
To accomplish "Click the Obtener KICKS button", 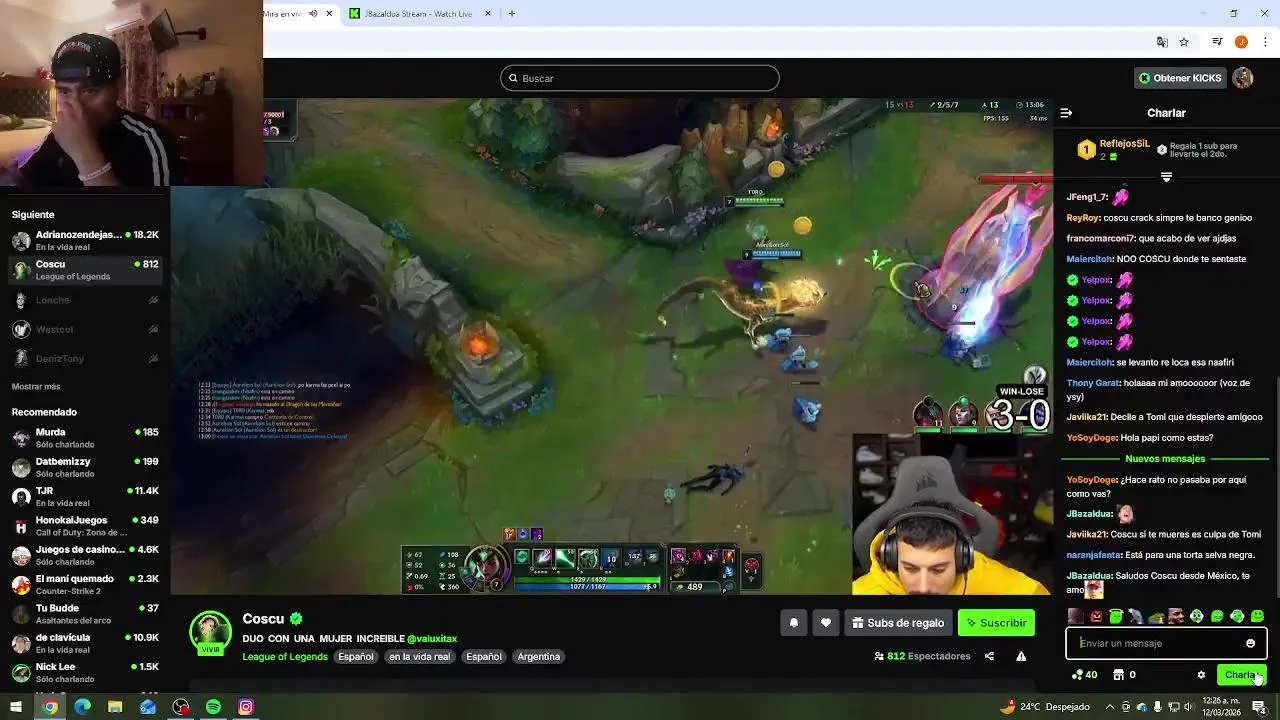I will pos(1180,78).
